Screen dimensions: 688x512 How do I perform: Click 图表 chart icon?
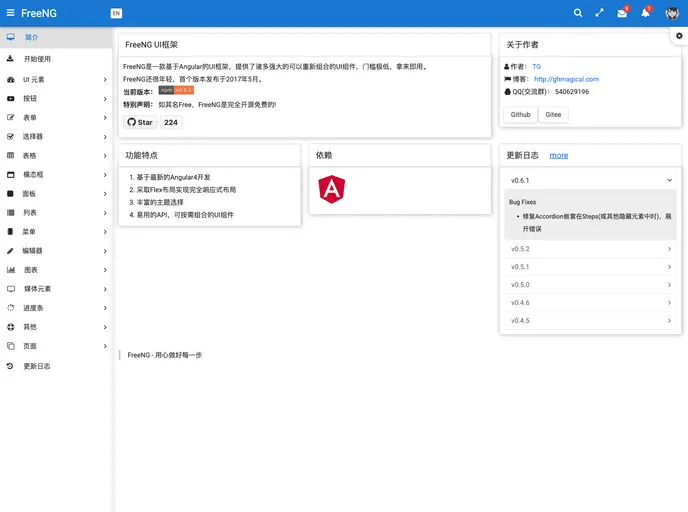11,270
